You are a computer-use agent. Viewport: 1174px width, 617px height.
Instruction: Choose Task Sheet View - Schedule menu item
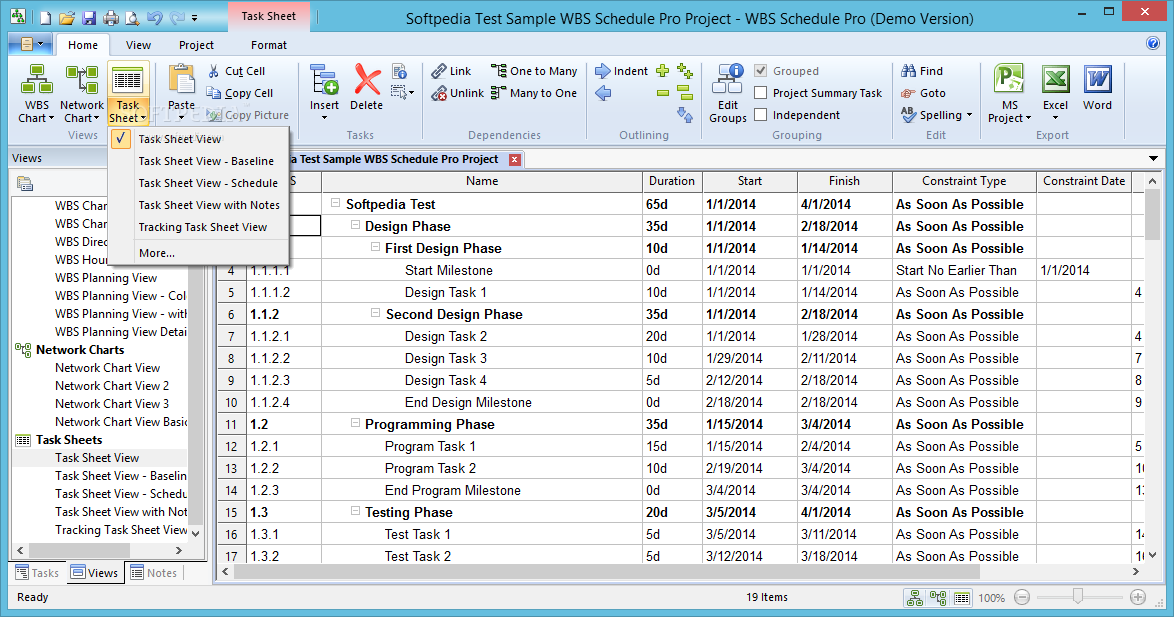[199, 183]
